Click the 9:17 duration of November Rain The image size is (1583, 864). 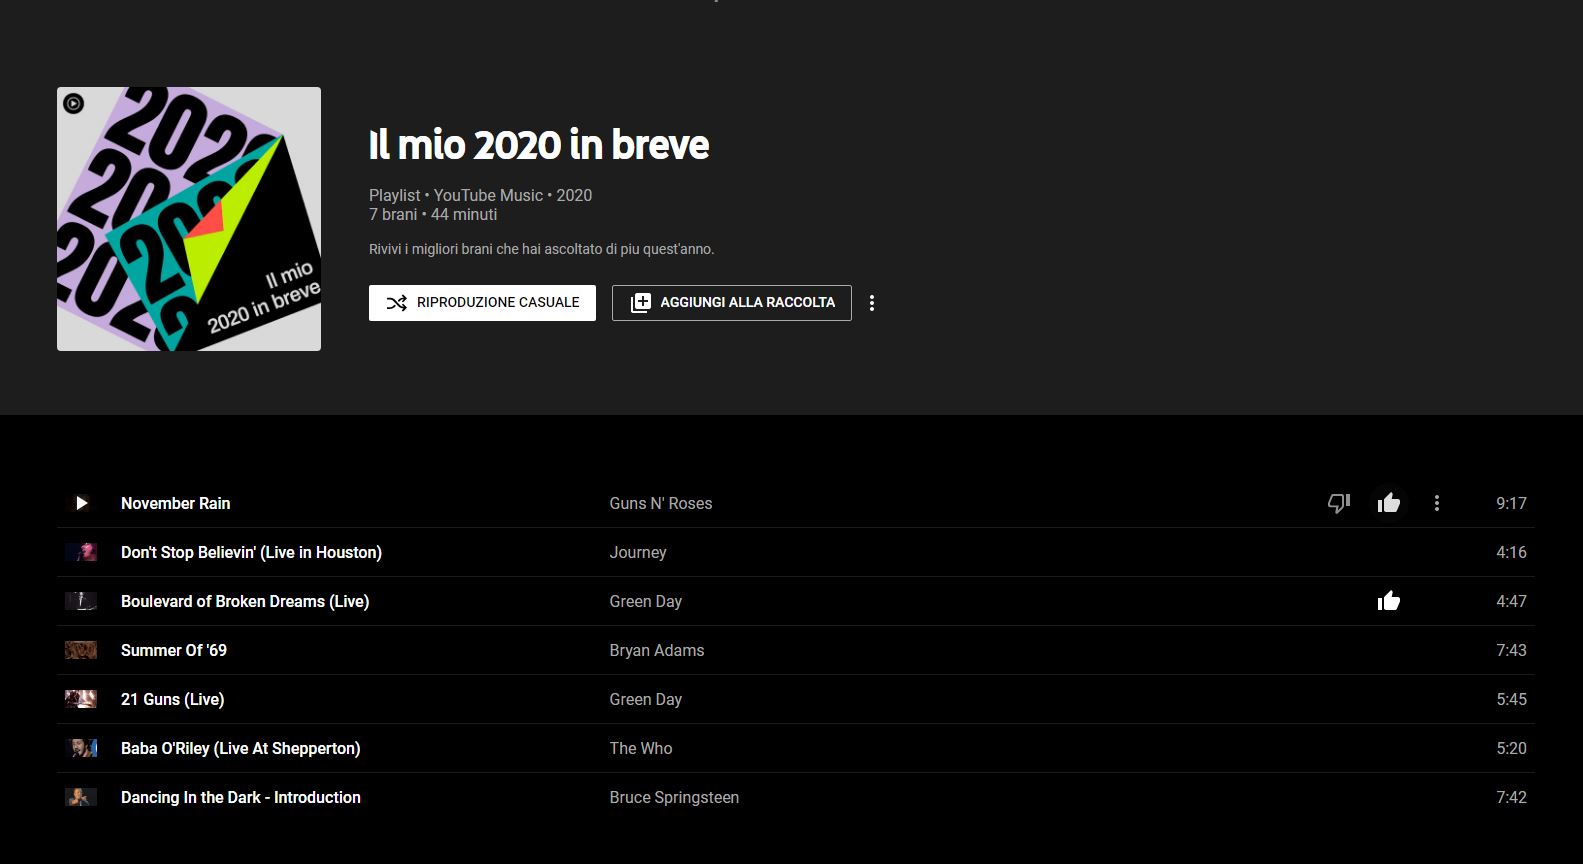[1511, 503]
